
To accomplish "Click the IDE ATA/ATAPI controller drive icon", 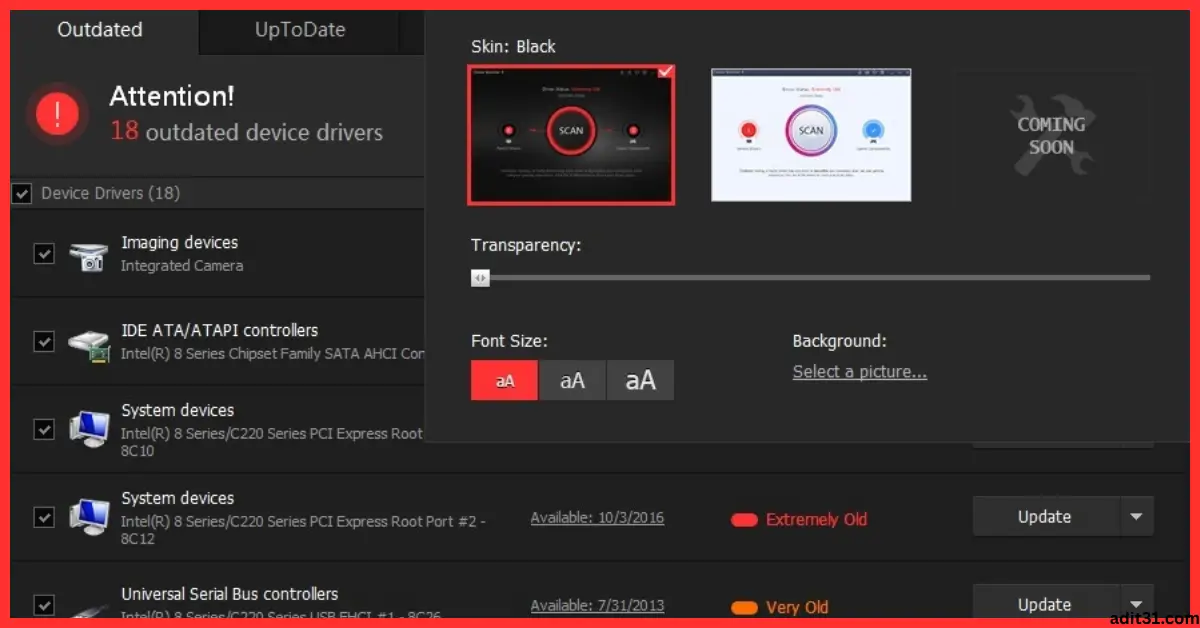I will point(88,345).
